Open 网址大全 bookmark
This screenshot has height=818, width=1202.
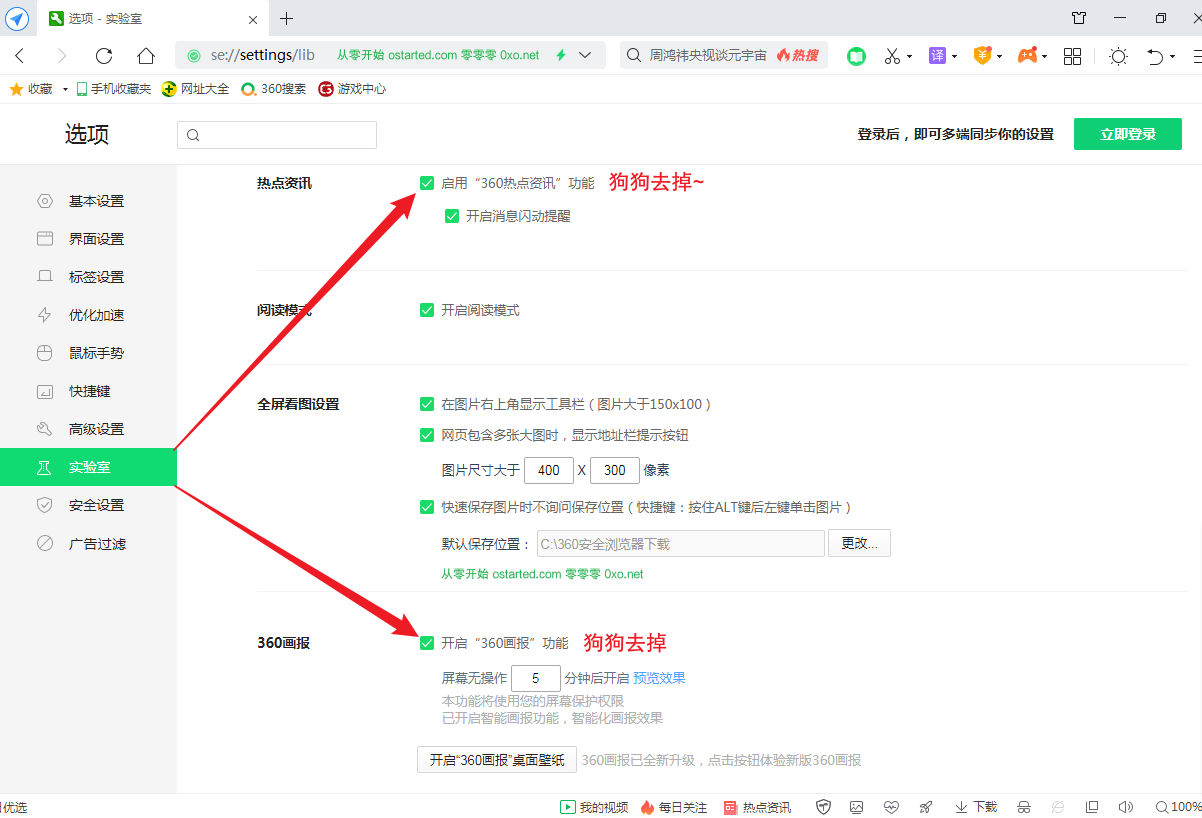(196, 89)
